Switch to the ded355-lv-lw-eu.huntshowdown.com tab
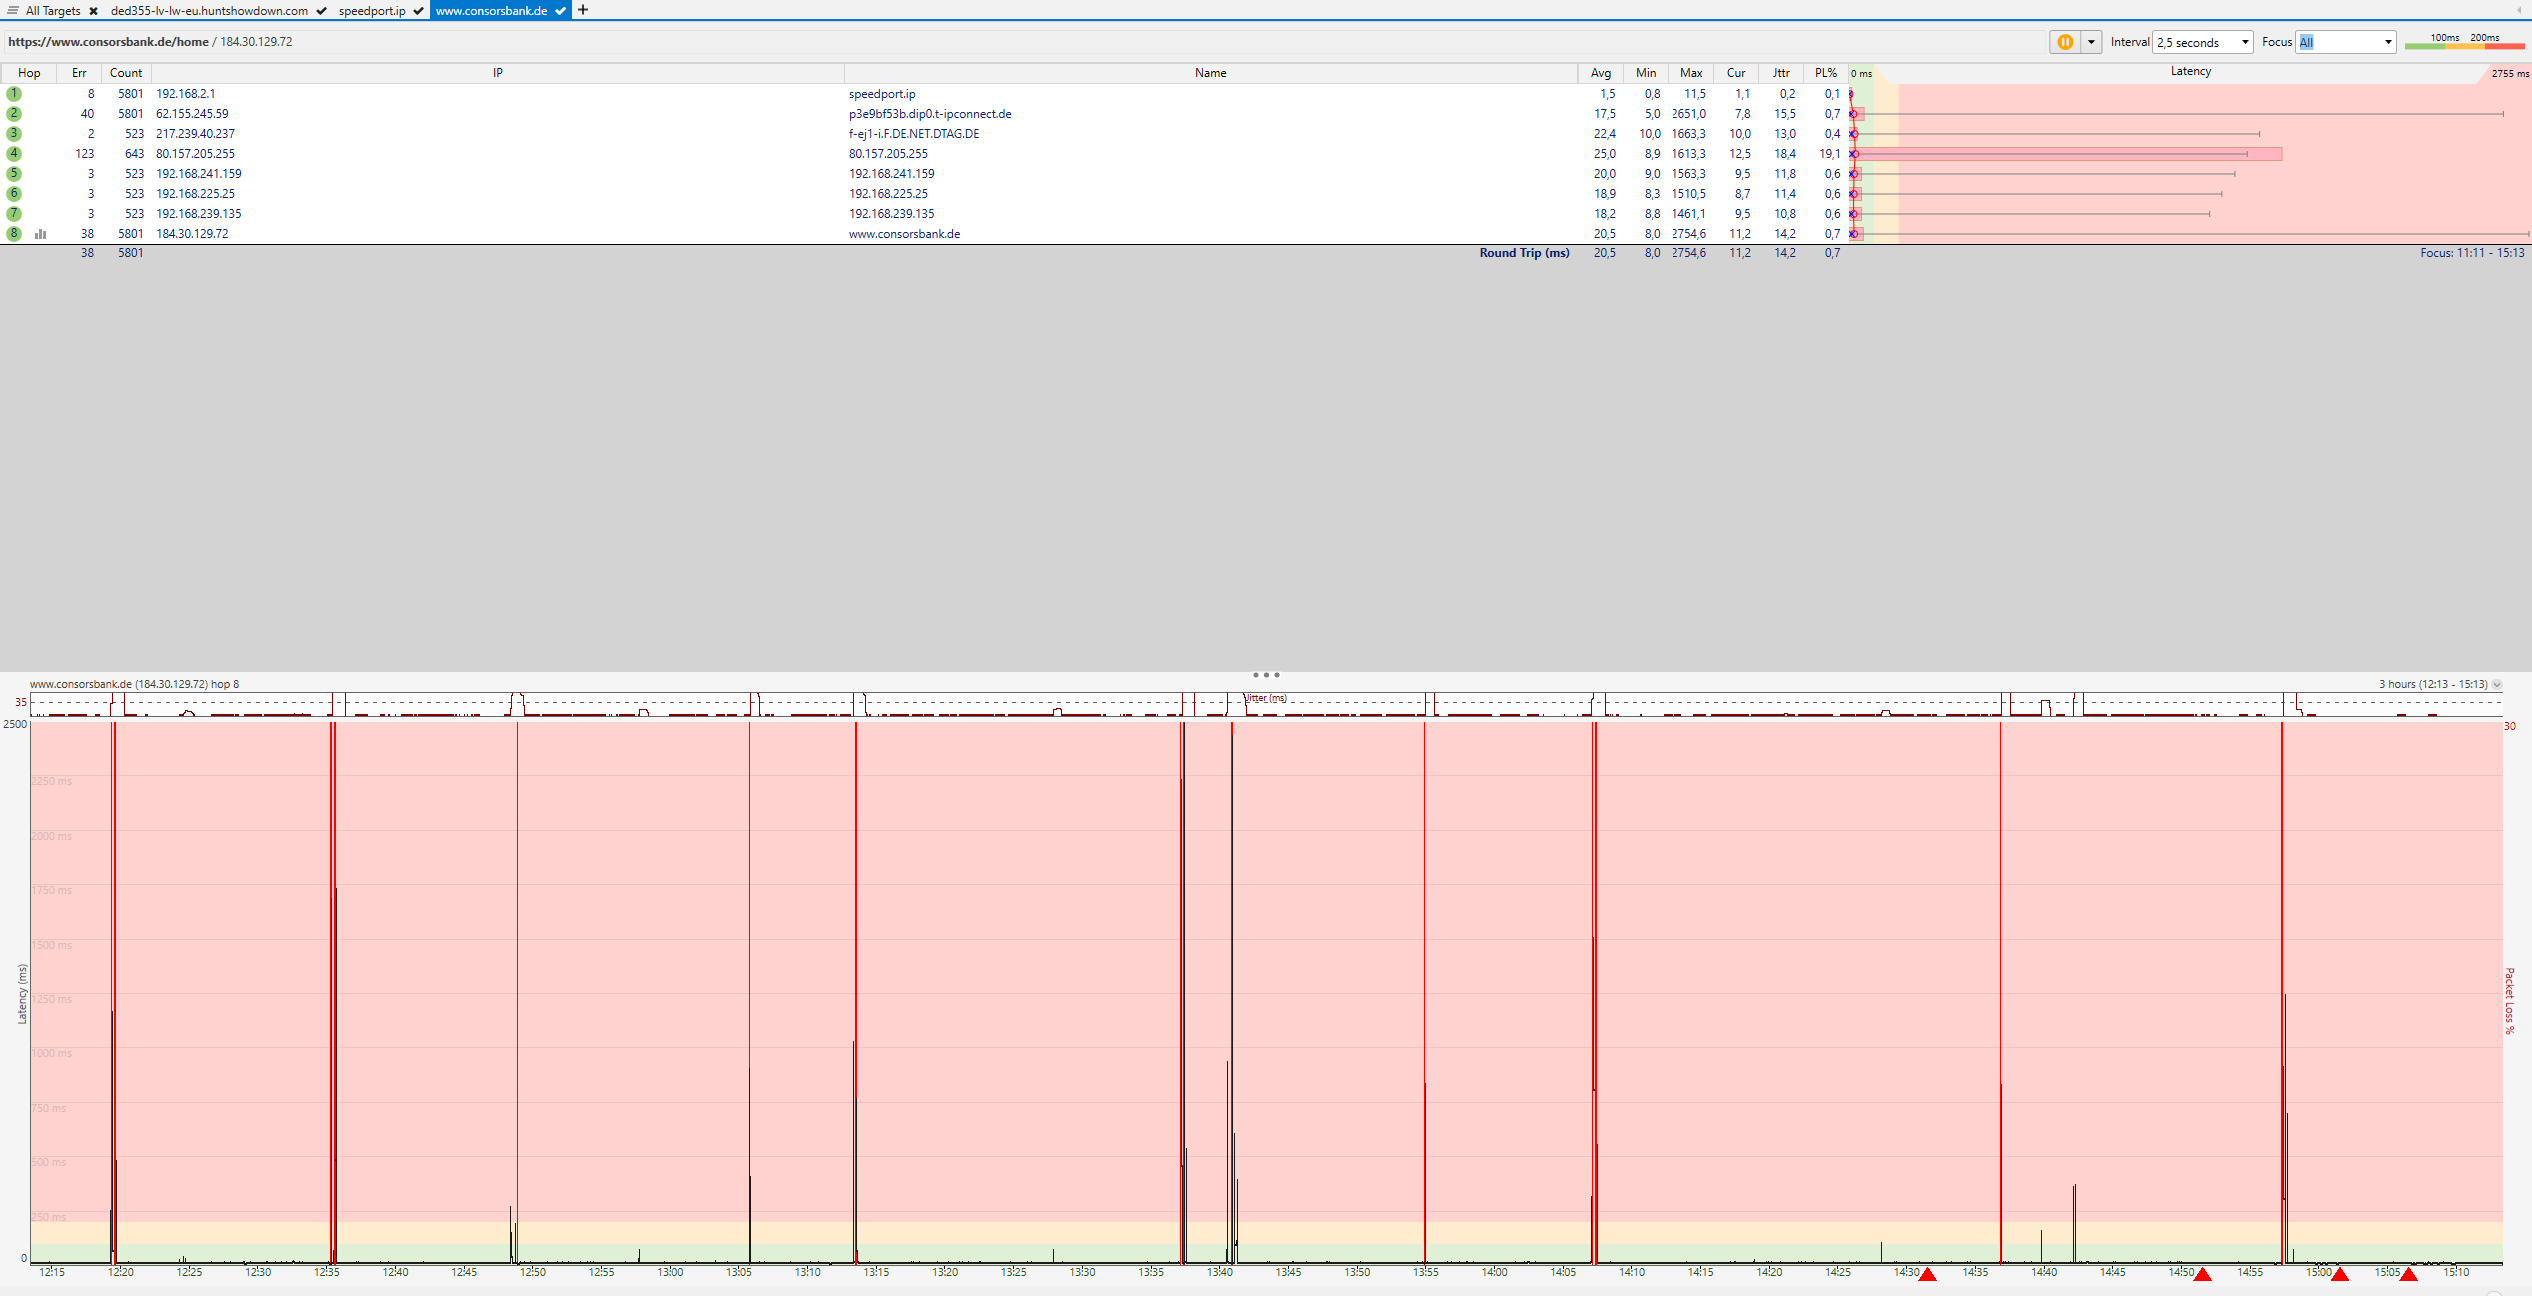 209,11
